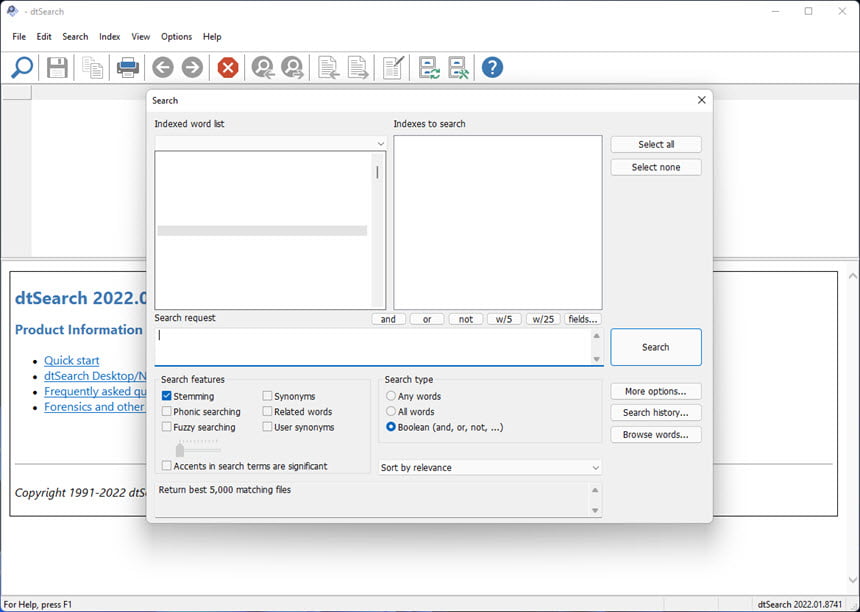The width and height of the screenshot is (860, 612).
Task: Open the Search menu
Action: 75,37
